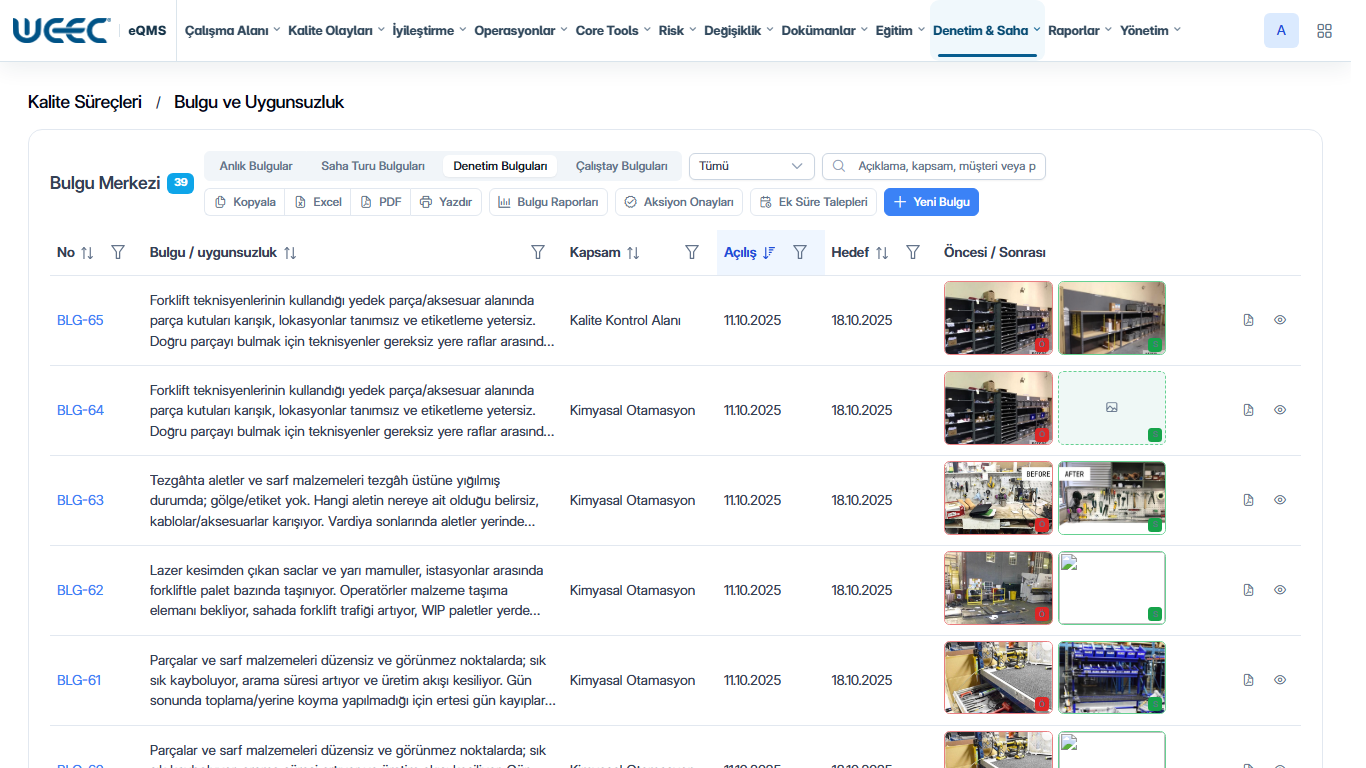Switch to the Anlık Bulgular tab

[x=256, y=166]
